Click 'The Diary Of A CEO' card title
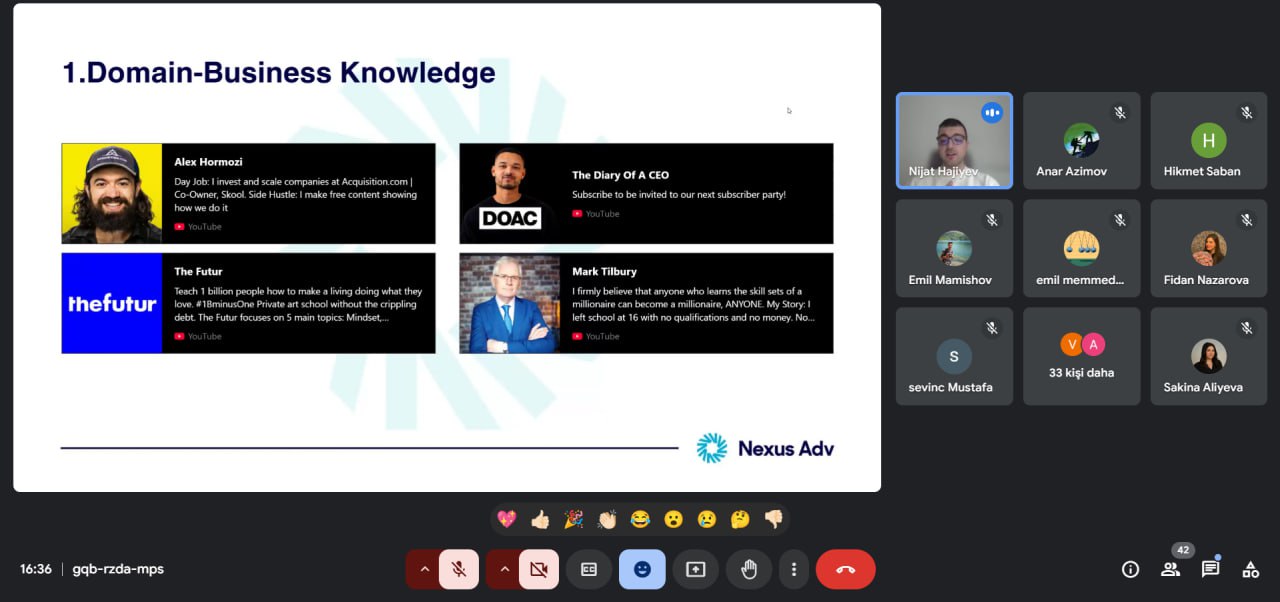Viewport: 1280px width, 602px height. [620, 175]
